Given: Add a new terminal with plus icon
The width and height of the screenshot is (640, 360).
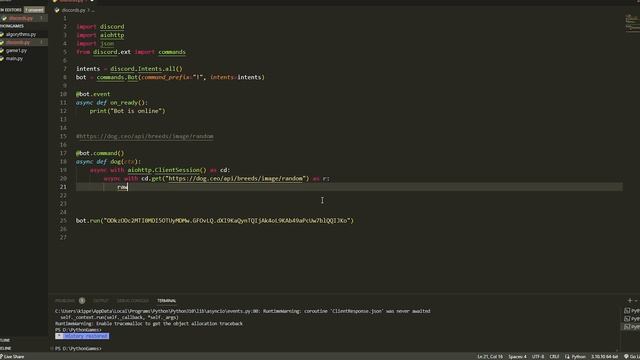Looking at the screenshot, I should coord(629,301).
